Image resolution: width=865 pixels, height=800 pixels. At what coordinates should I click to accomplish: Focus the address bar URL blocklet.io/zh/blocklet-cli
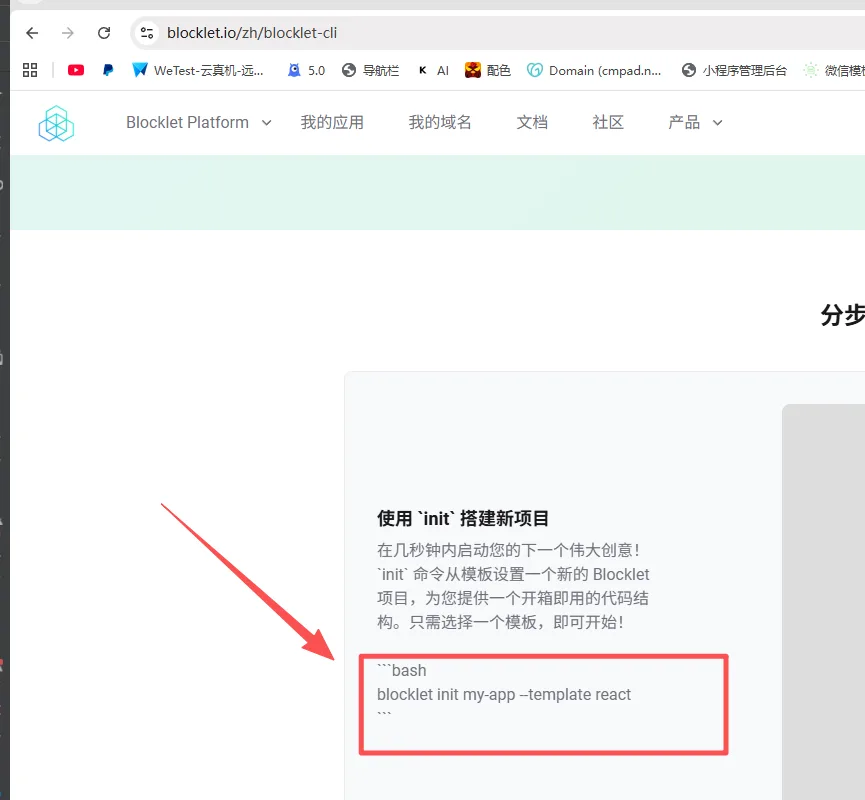pyautogui.click(x=252, y=33)
